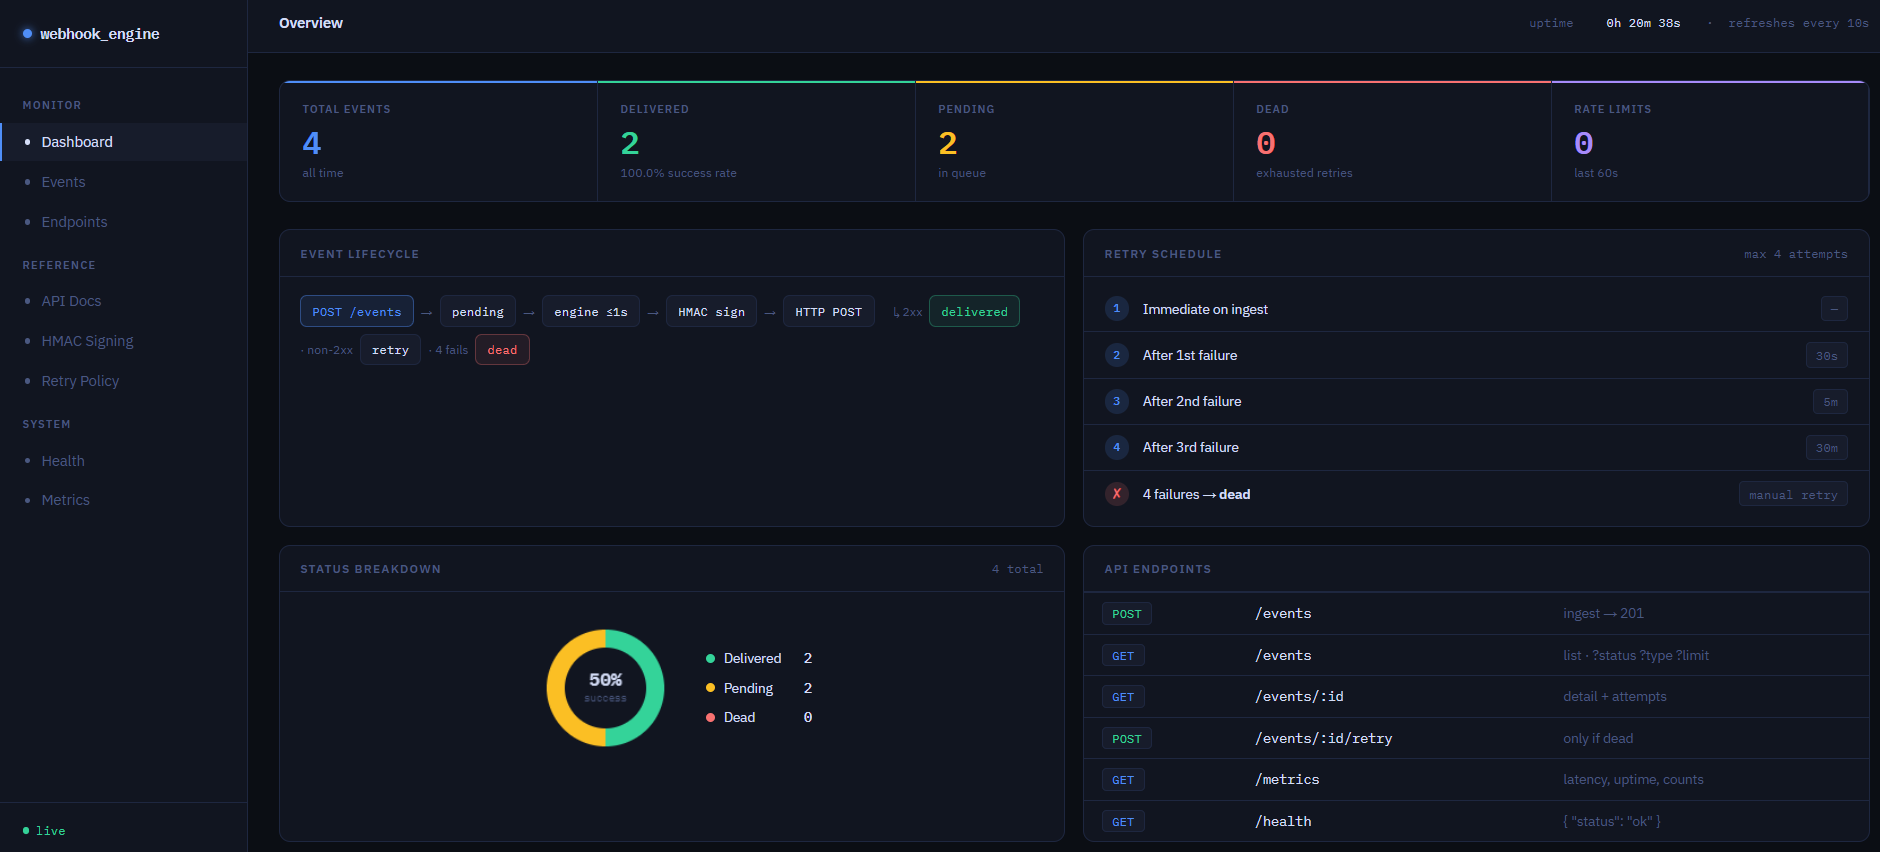Click the manual retry badge

click(x=1793, y=495)
